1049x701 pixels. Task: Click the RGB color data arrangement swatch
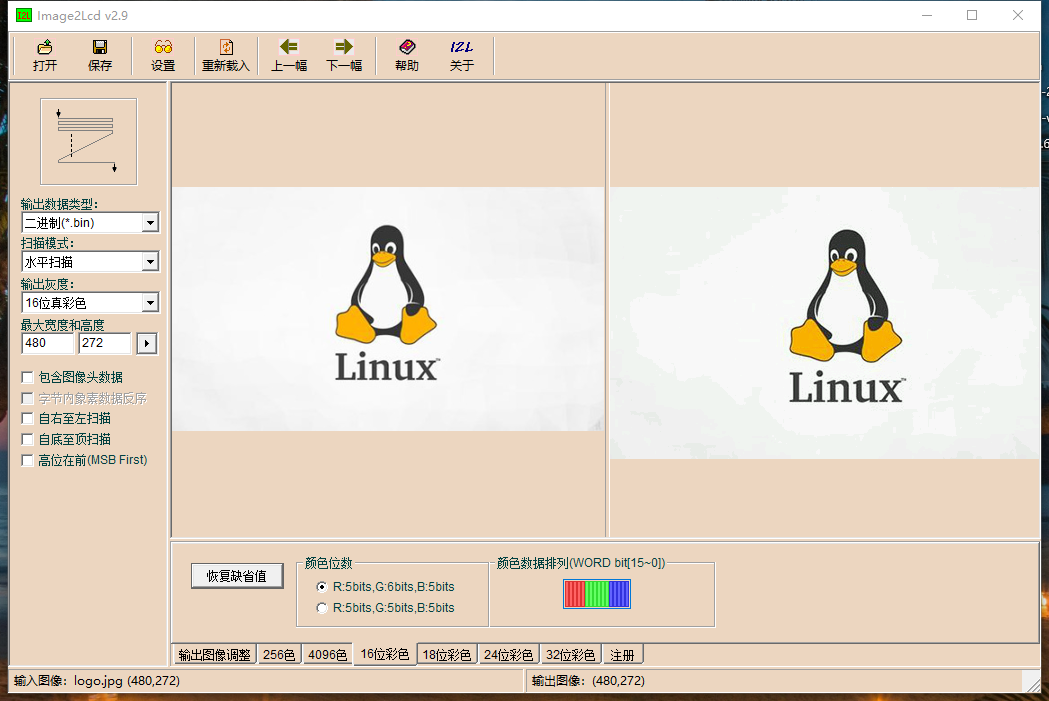598,593
